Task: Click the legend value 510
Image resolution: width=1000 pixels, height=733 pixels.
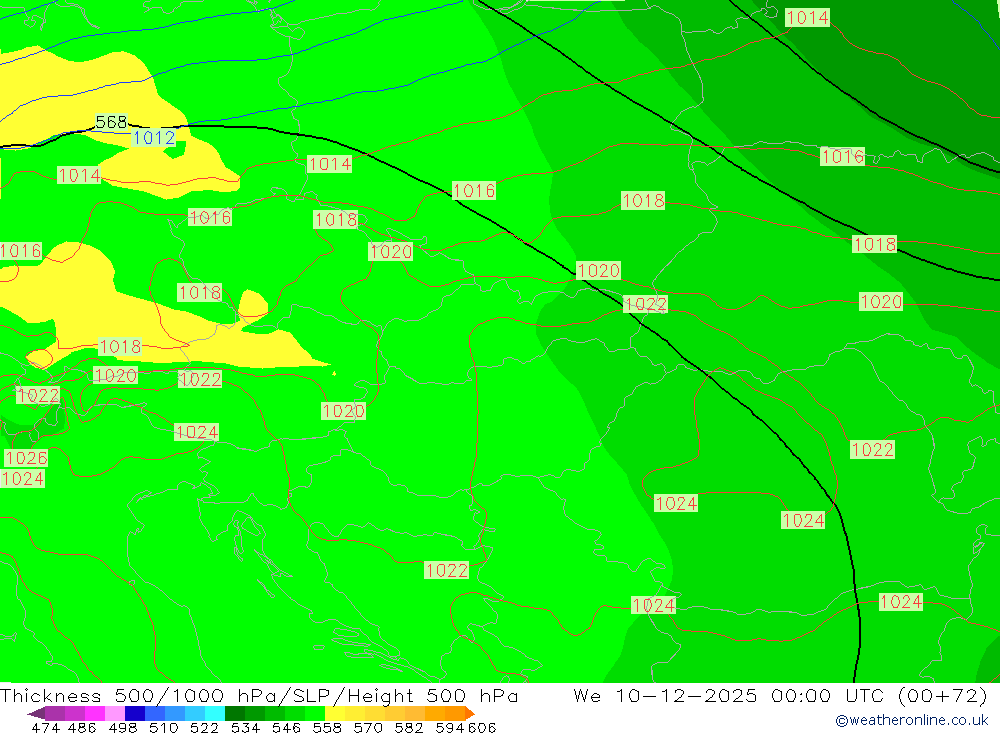Action: point(164,727)
